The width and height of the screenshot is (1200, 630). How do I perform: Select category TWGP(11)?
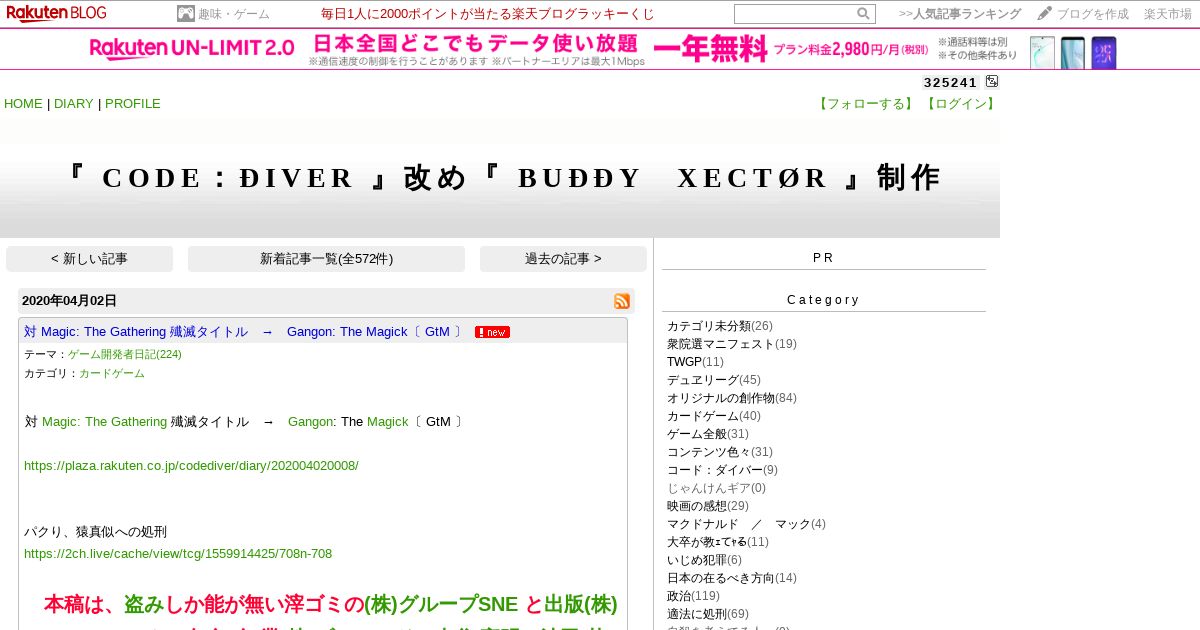coord(695,362)
